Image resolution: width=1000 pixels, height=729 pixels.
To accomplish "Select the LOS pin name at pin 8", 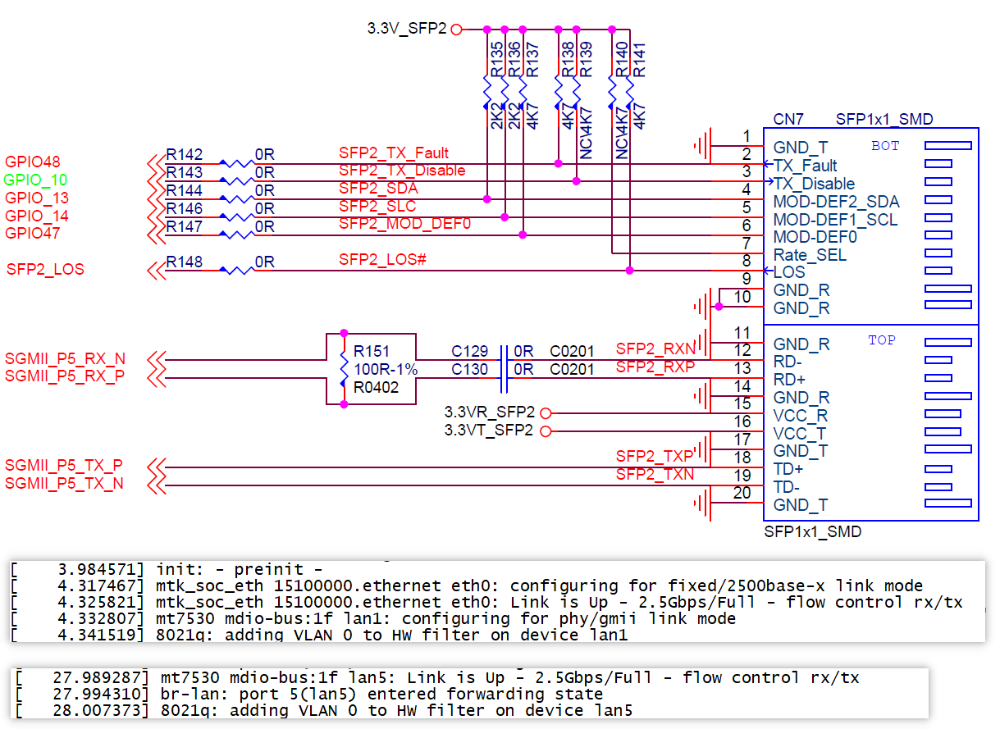I will click(x=789, y=272).
